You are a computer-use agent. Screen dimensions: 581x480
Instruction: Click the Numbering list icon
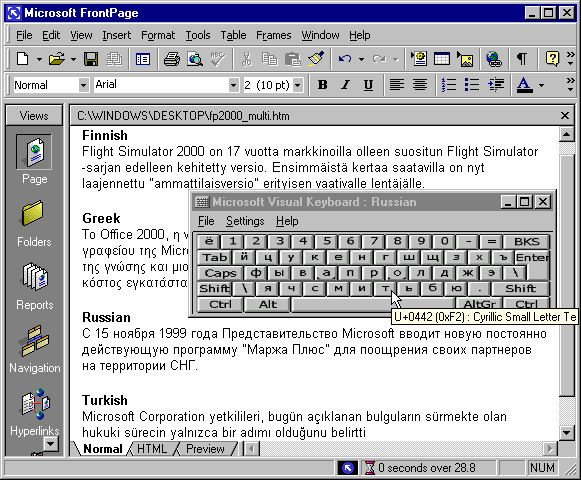[449, 85]
